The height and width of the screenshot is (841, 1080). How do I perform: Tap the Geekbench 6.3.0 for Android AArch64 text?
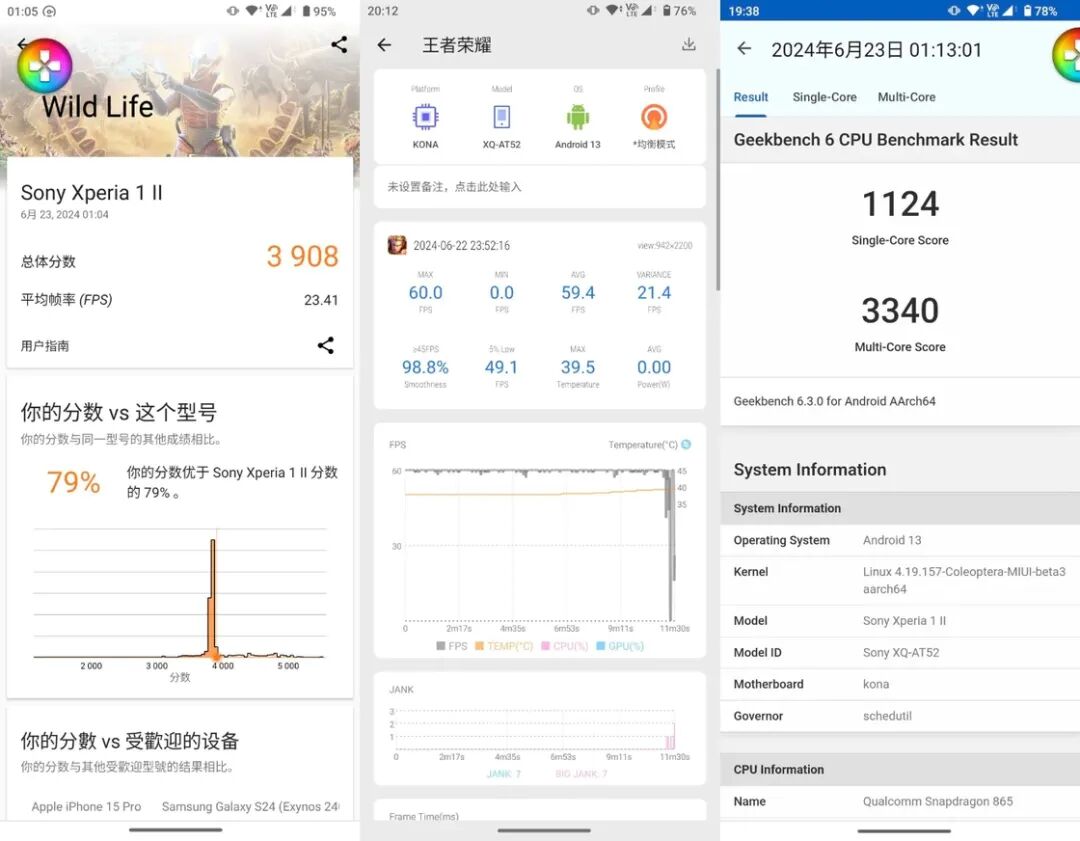tap(834, 401)
